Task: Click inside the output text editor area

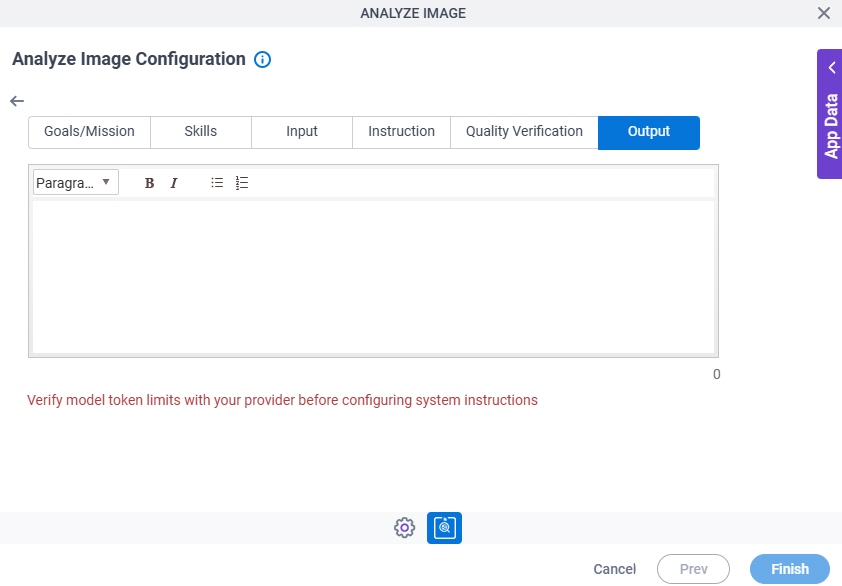Action: click(373, 277)
